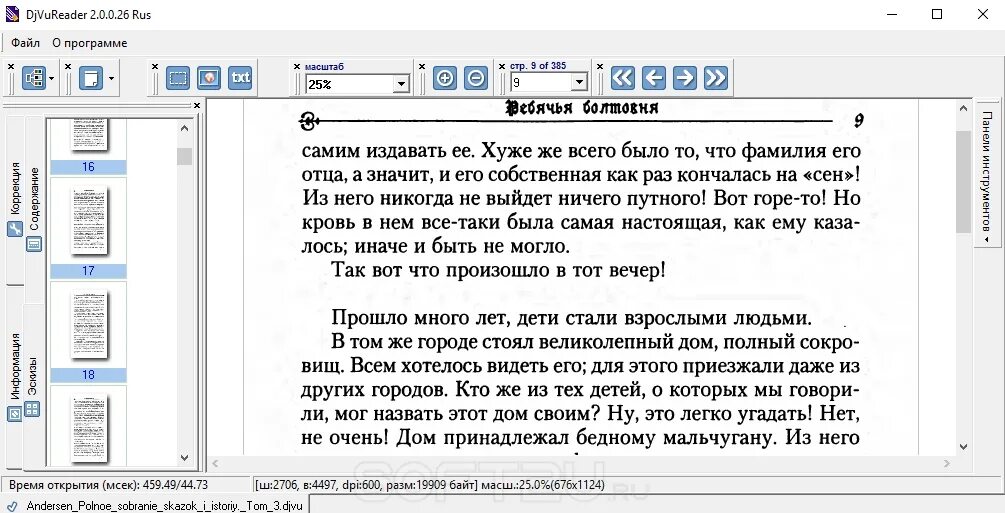The width and height of the screenshot is (1005, 513).
Task: Click the document structure tree icon
Action: point(34,78)
